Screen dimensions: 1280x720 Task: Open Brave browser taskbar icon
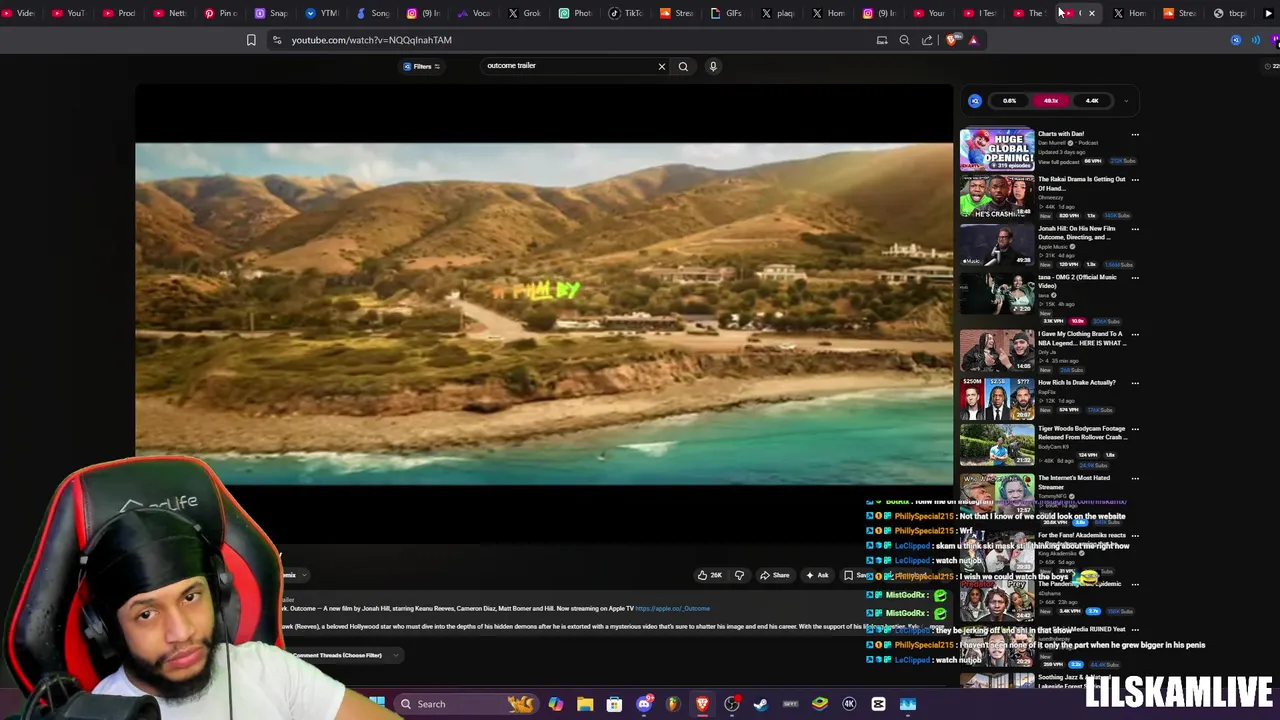[702, 704]
